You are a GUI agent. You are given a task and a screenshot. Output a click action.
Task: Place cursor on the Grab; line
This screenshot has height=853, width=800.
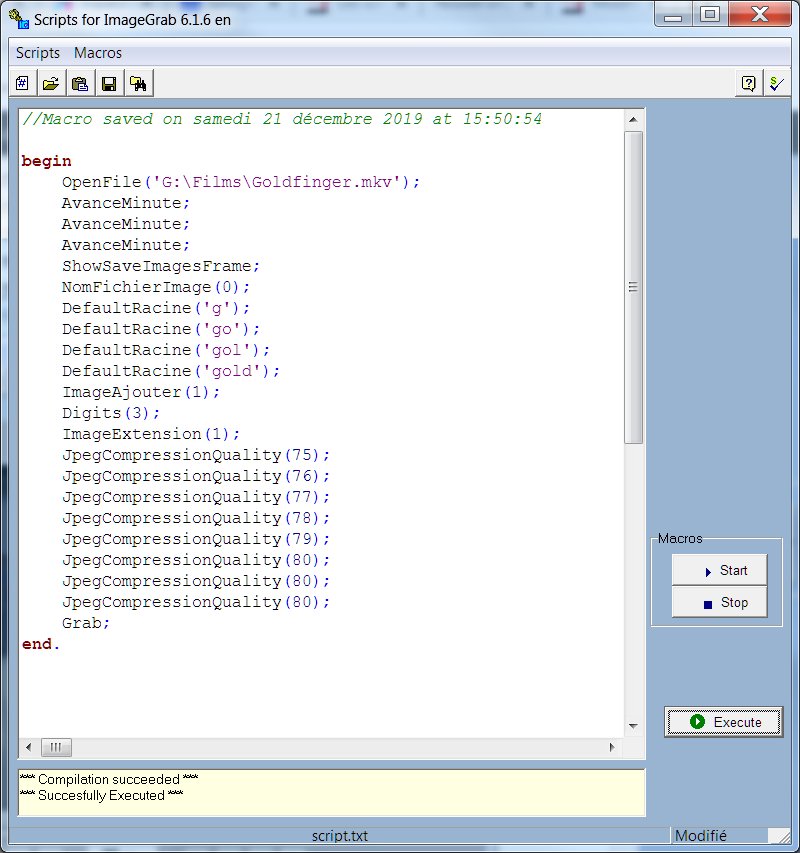coord(86,623)
